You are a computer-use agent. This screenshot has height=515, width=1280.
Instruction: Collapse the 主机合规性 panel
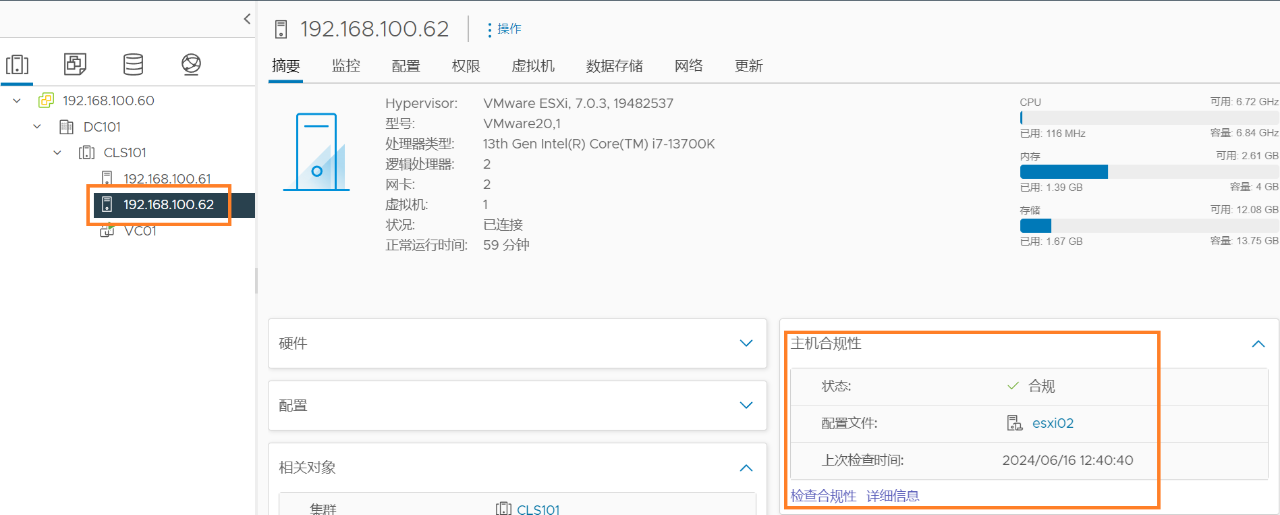click(x=1258, y=344)
